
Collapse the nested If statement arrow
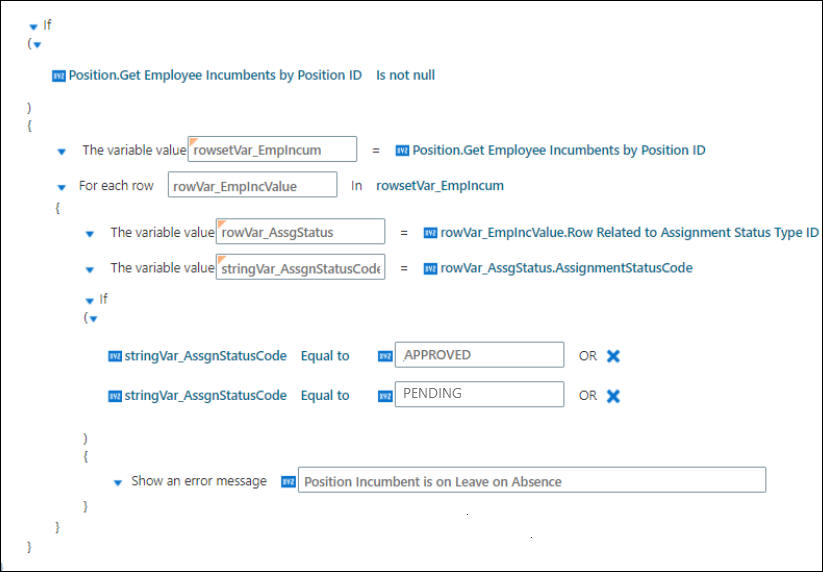click(90, 301)
